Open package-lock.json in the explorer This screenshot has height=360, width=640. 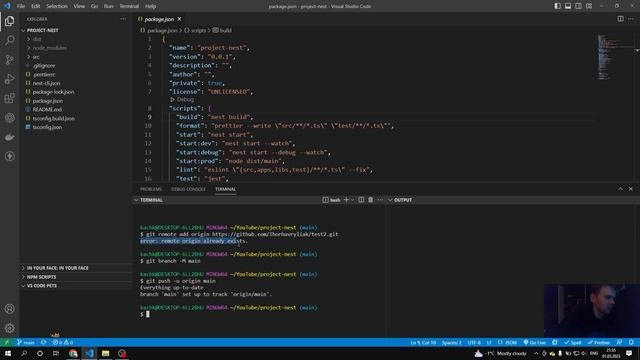tap(53, 92)
